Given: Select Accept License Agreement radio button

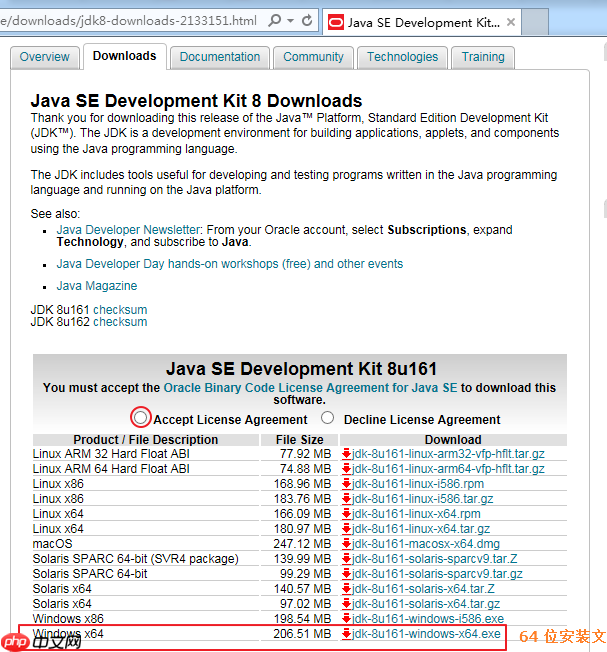Looking at the screenshot, I should click(141, 417).
